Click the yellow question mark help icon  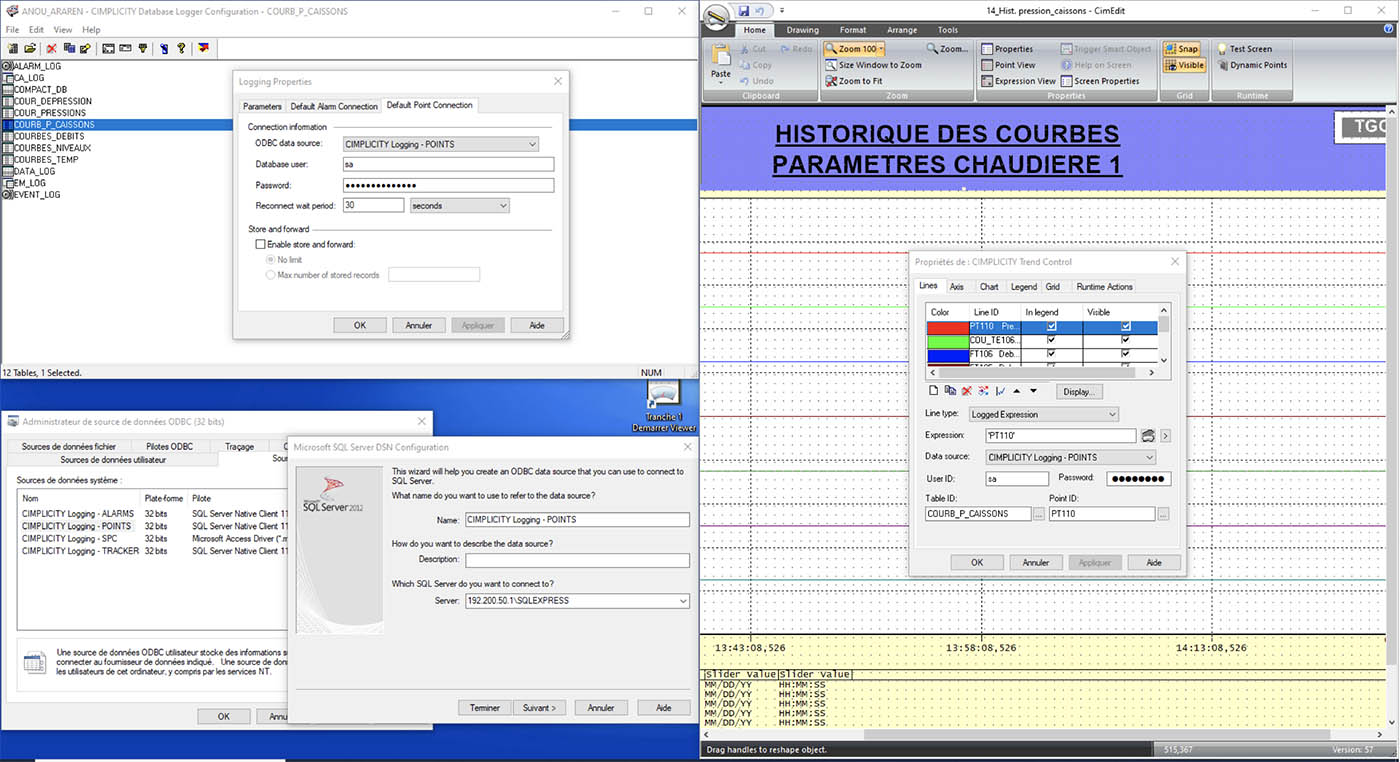pos(181,48)
